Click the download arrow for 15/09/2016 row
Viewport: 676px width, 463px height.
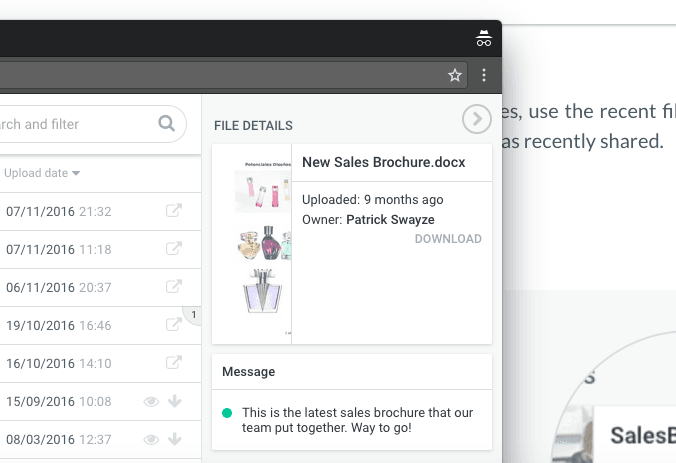point(175,401)
